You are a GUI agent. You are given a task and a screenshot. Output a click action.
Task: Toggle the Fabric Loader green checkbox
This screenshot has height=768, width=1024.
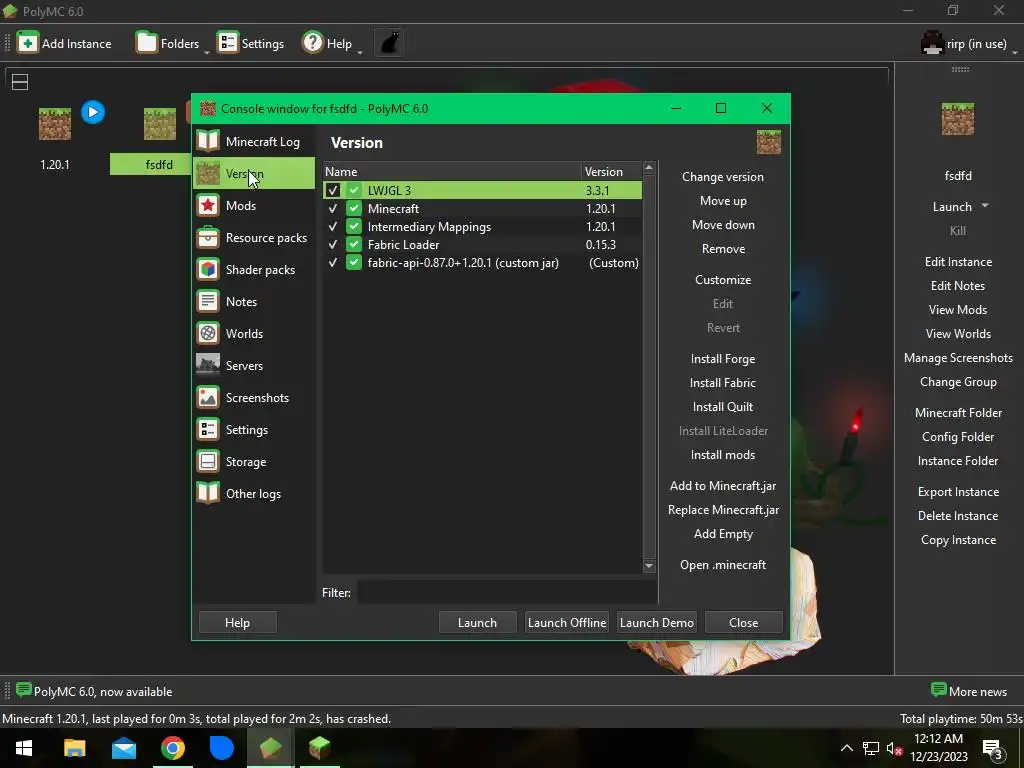354,244
